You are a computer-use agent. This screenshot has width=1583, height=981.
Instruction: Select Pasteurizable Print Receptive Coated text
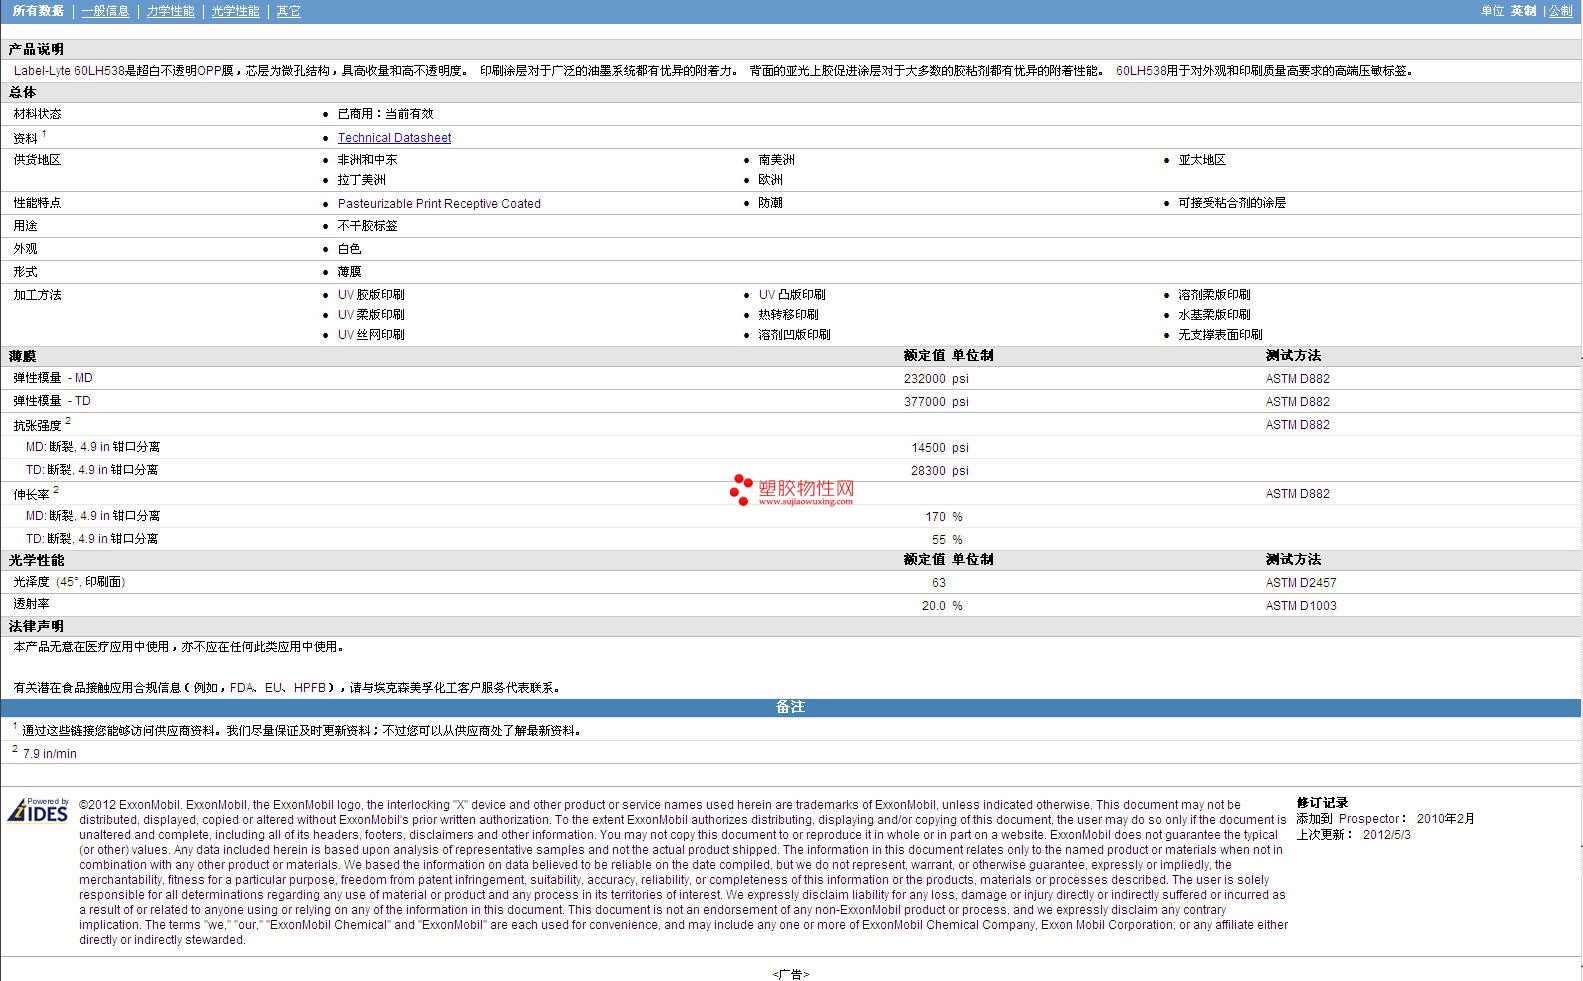click(x=439, y=203)
